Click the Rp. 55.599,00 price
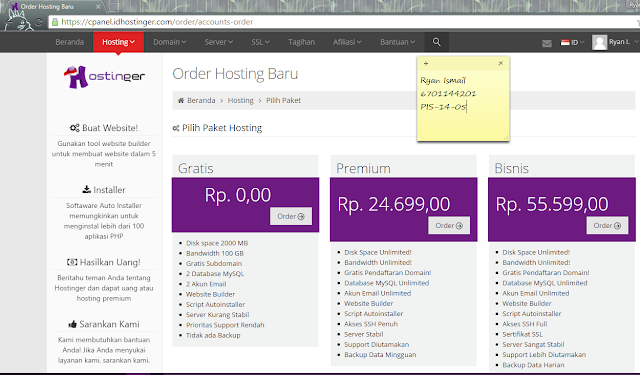The width and height of the screenshot is (640, 375). (x=552, y=204)
